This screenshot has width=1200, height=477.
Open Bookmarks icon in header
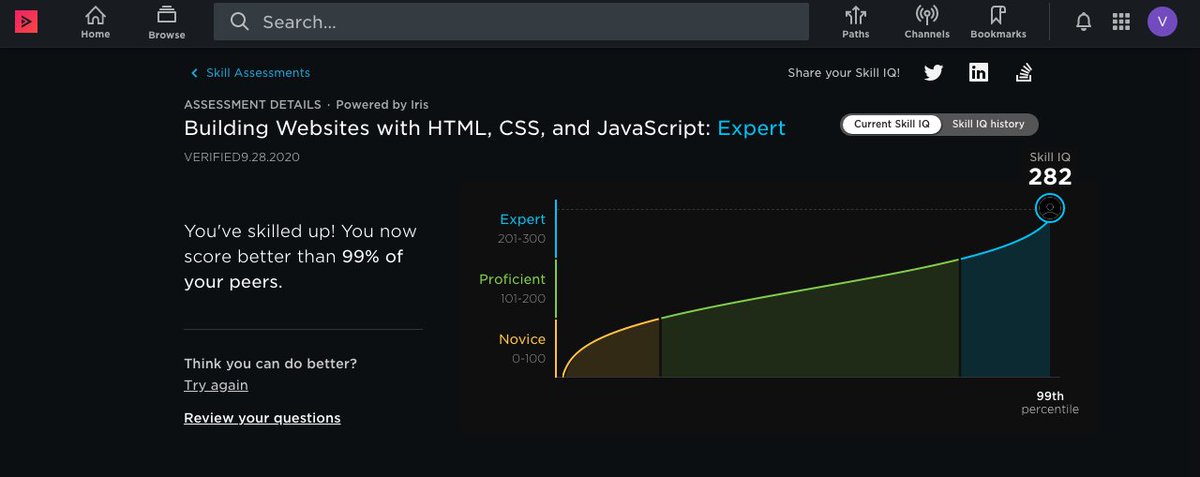coord(997,16)
